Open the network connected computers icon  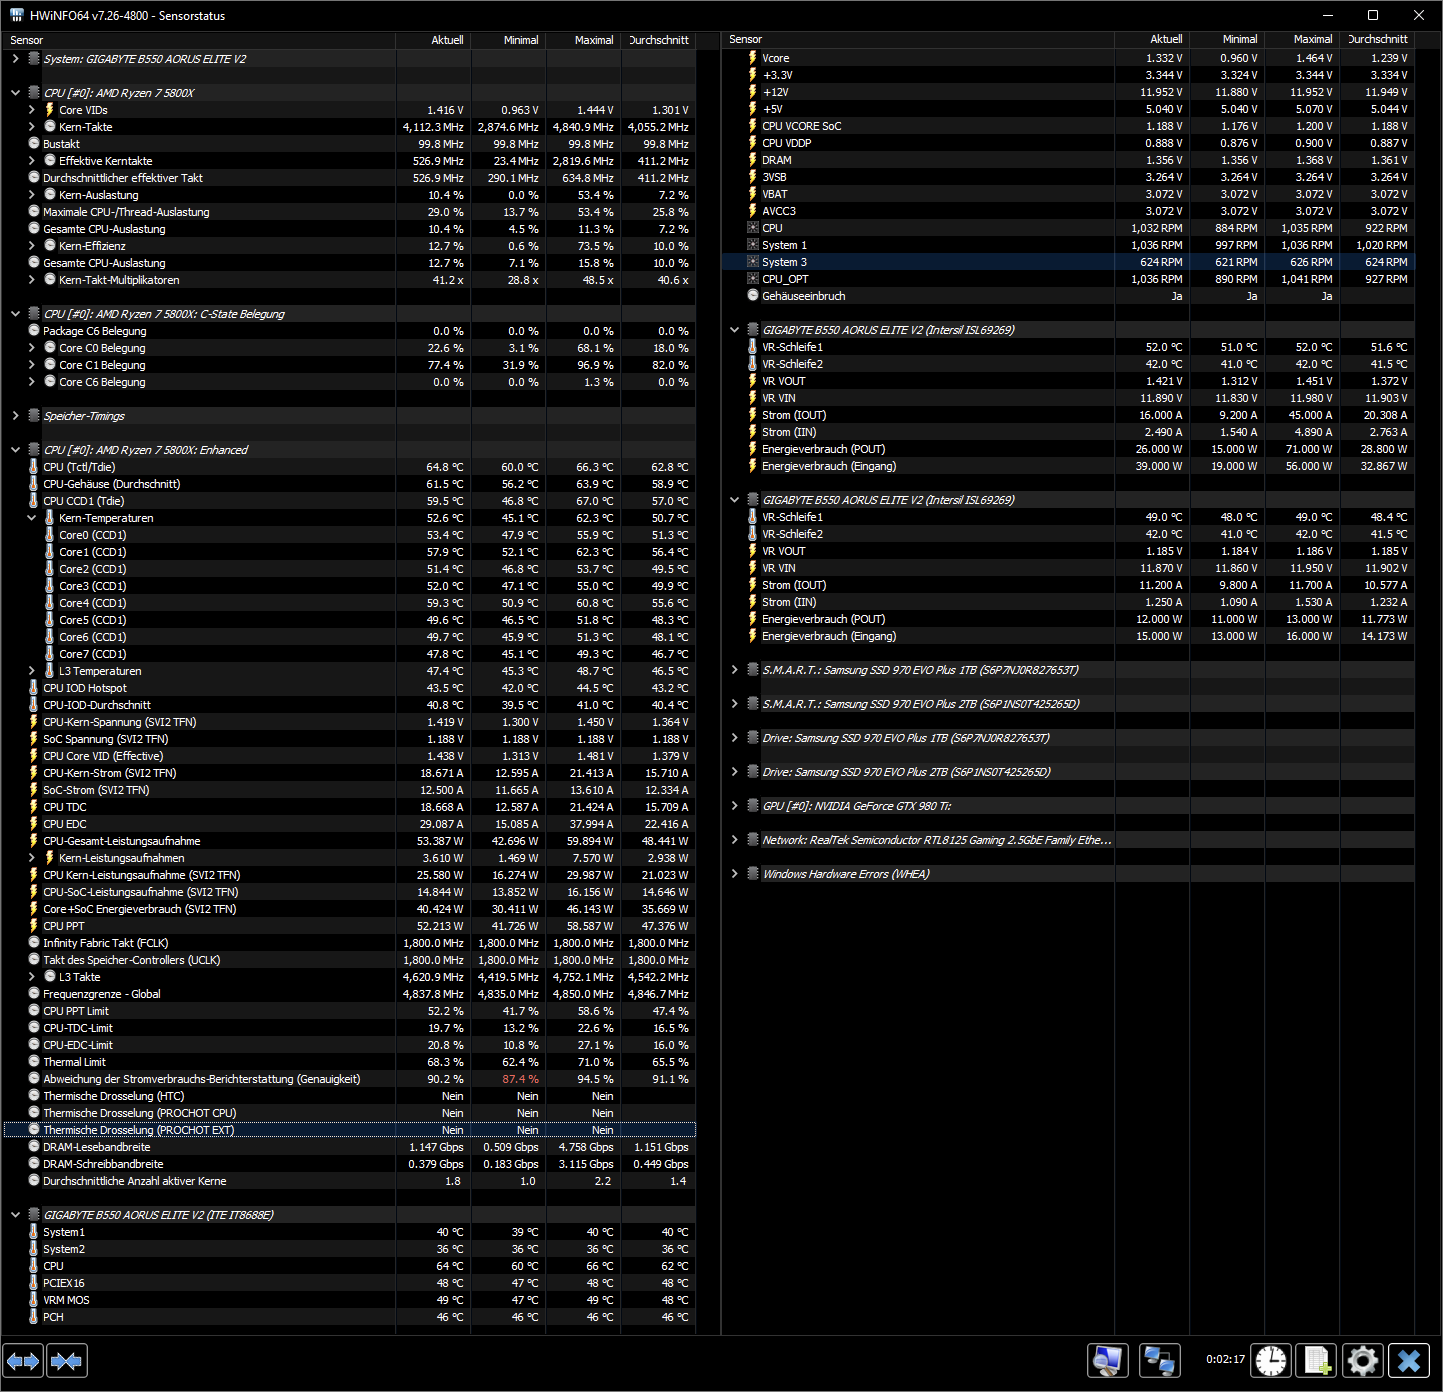(x=1159, y=1361)
